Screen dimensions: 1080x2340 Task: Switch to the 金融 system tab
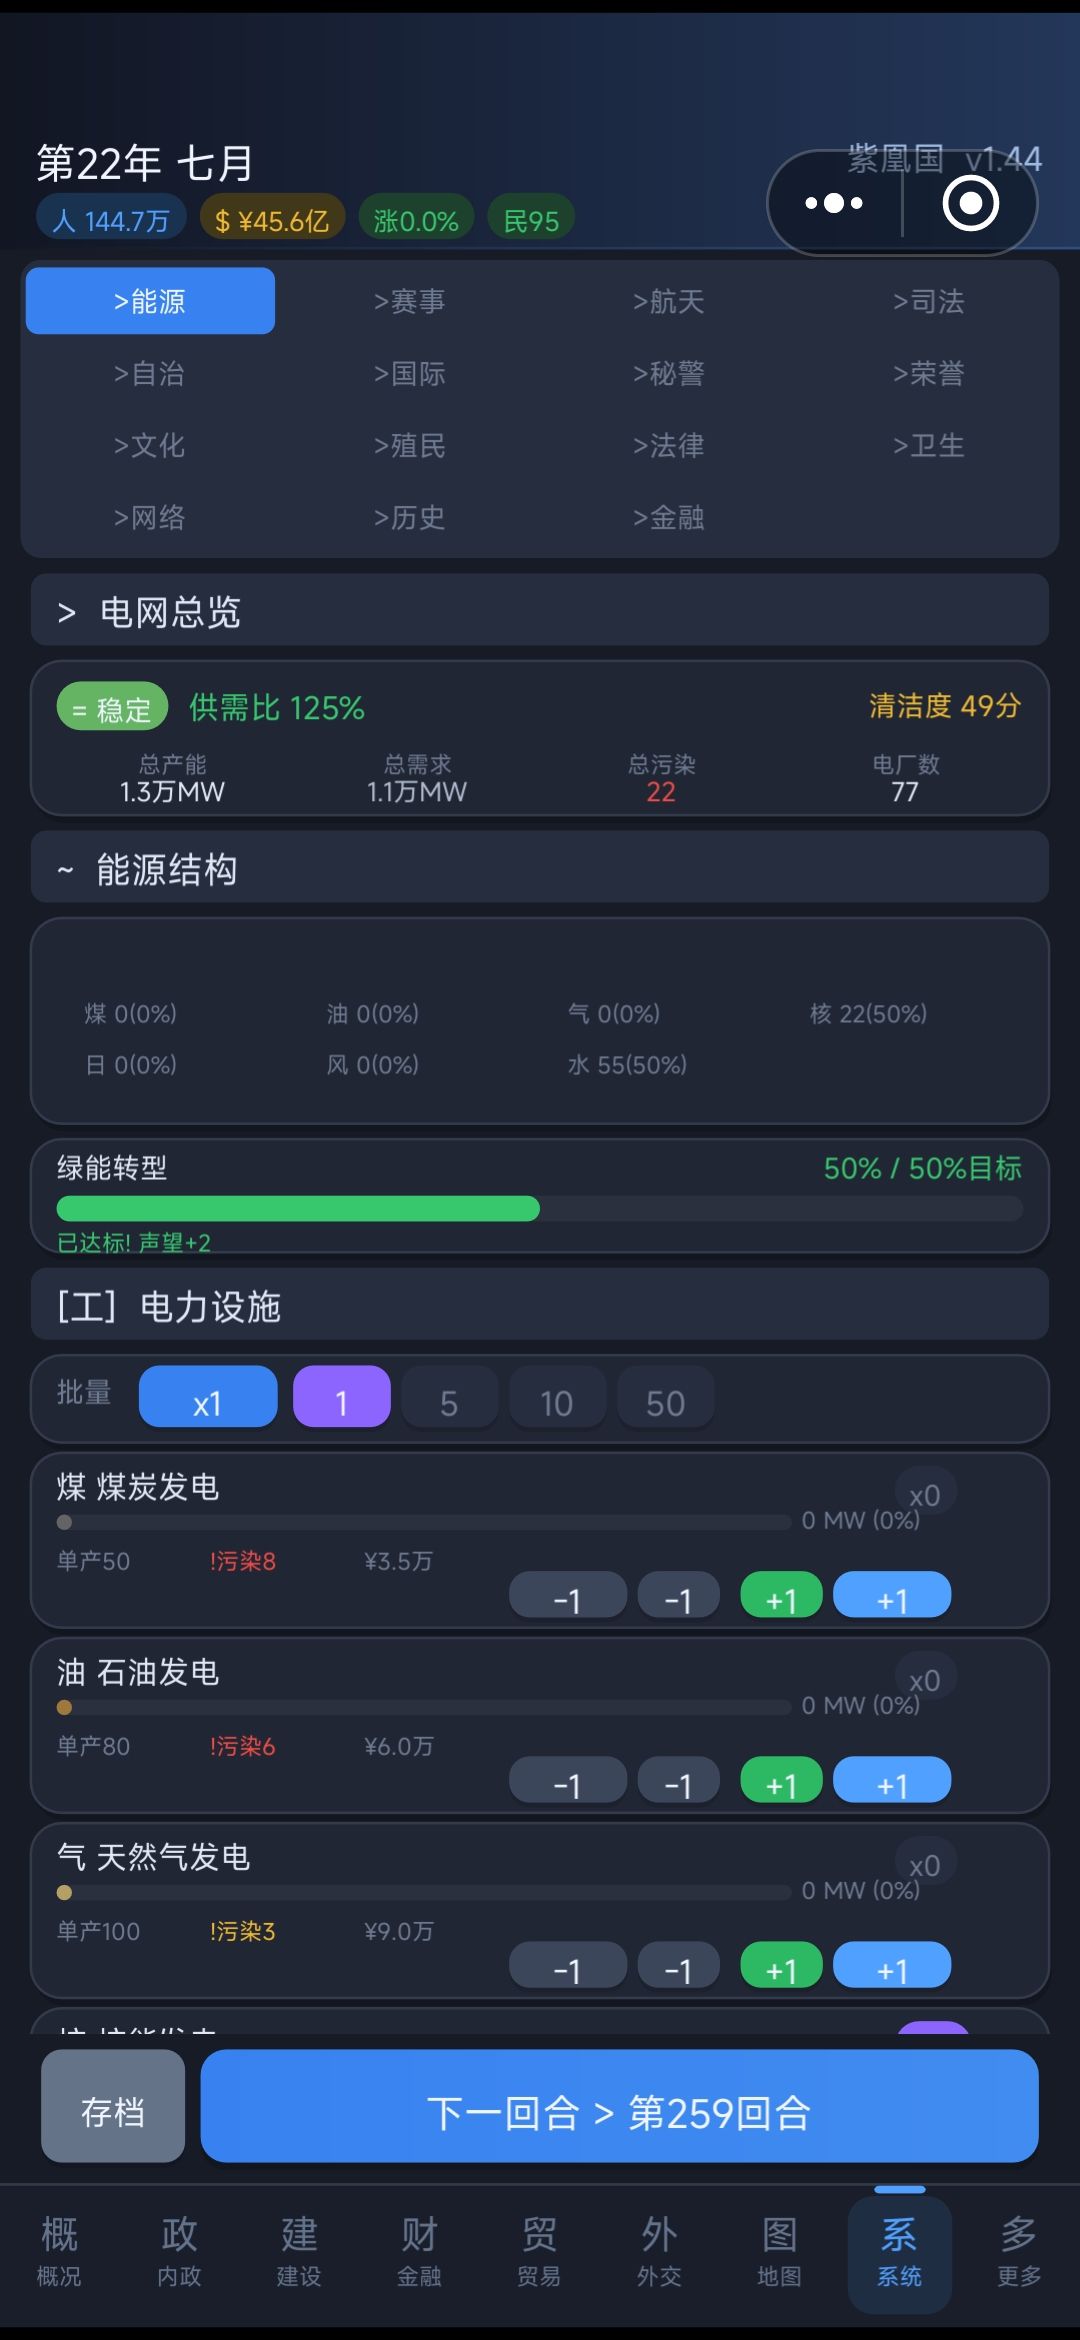(668, 517)
